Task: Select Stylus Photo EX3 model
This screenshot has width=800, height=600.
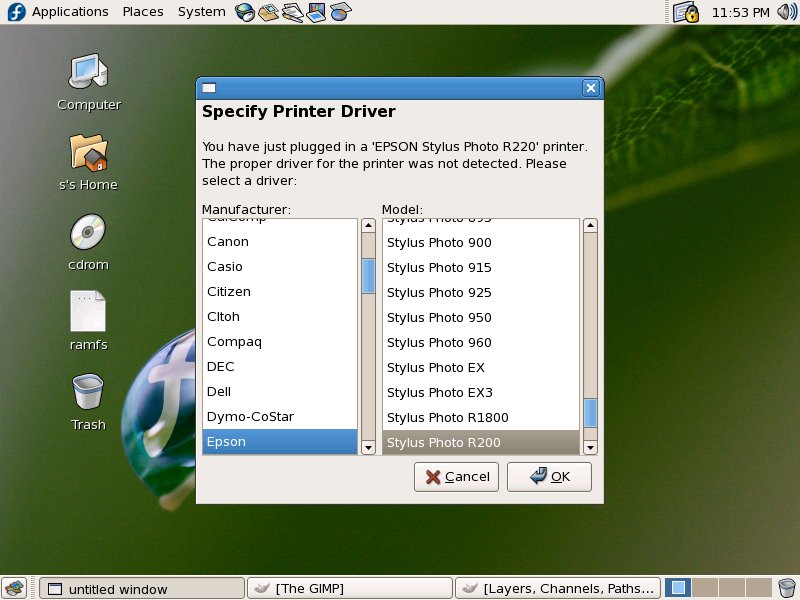Action: [481, 393]
